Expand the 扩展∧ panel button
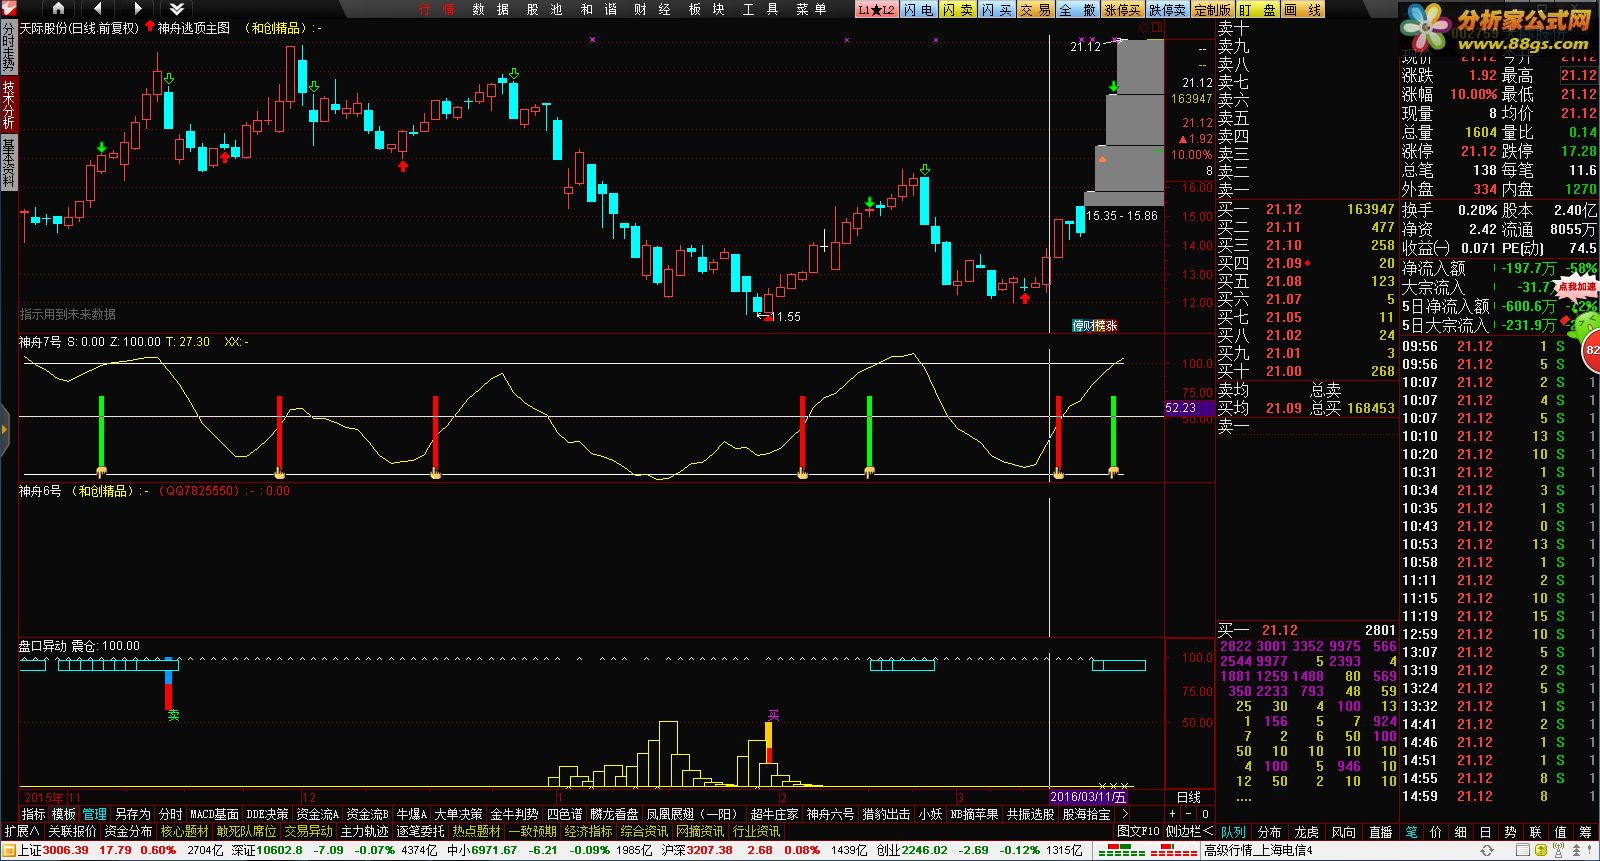Viewport: 1600px width, 861px height. pos(22,831)
